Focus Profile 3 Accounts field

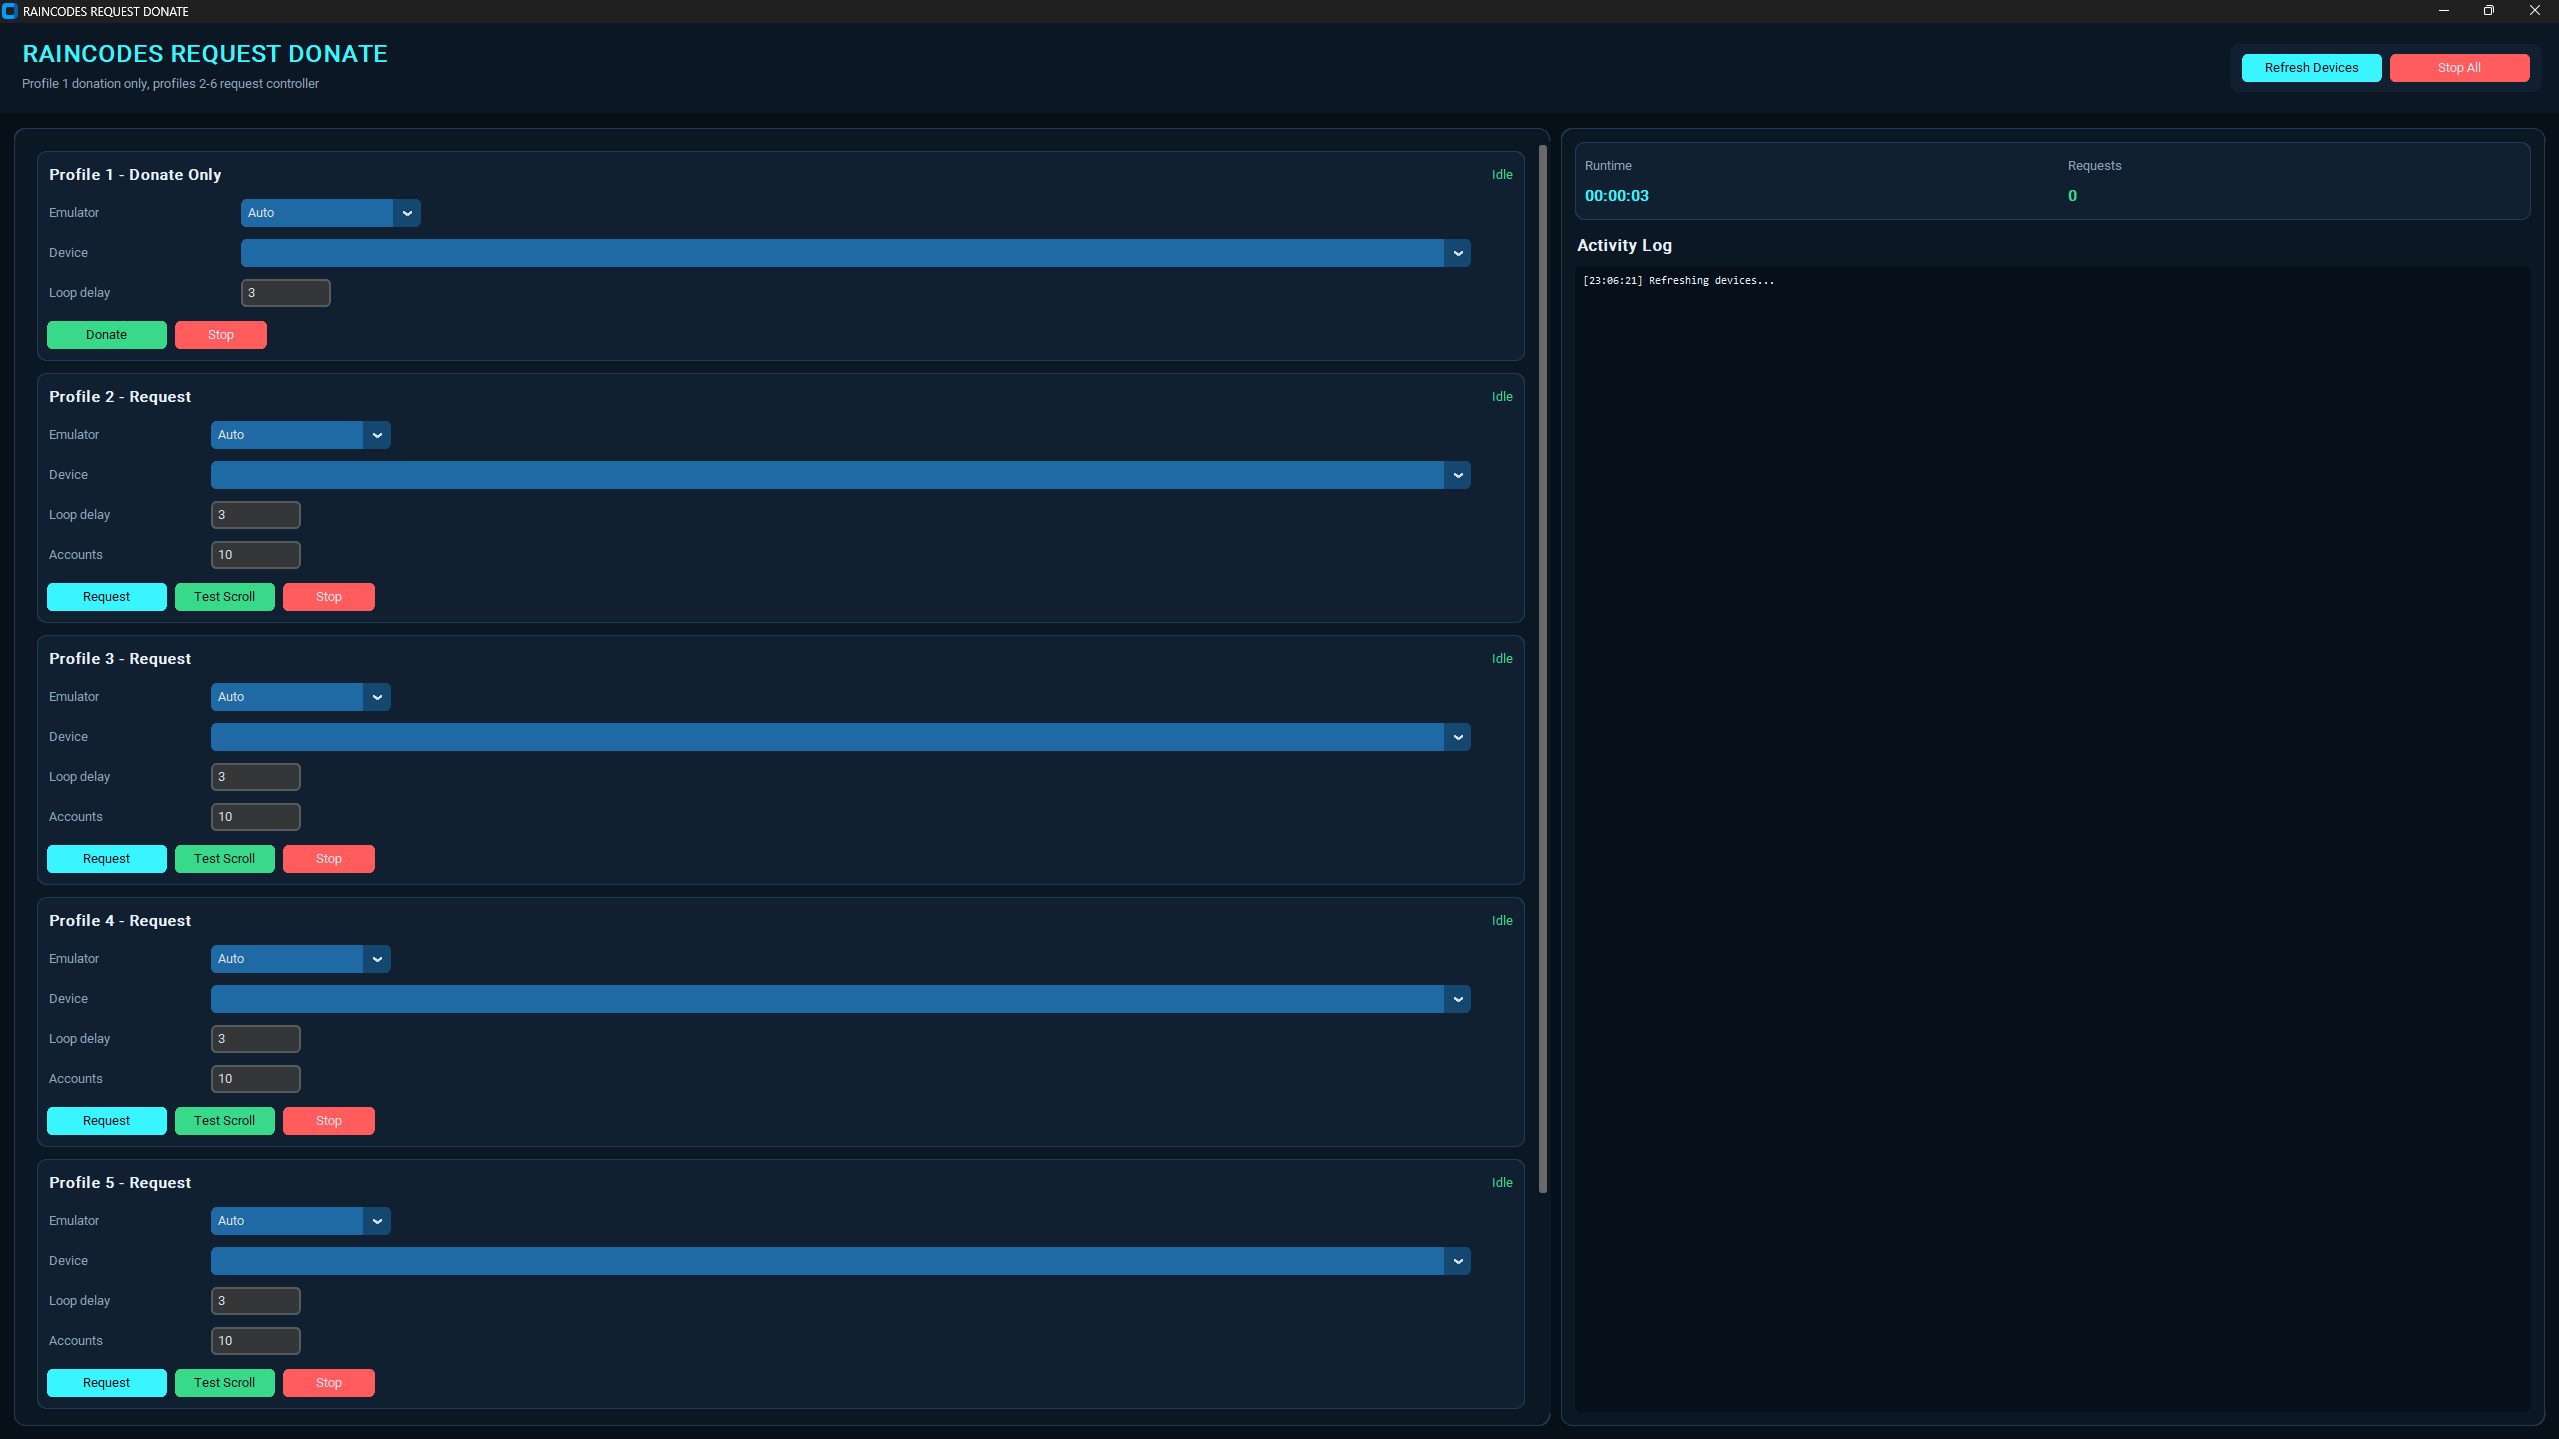pos(255,817)
